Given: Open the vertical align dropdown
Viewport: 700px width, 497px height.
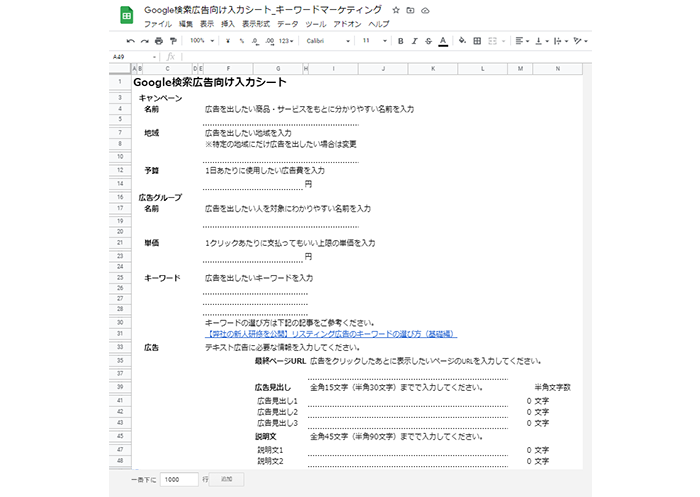Looking at the screenshot, I should pyautogui.click(x=542, y=41).
